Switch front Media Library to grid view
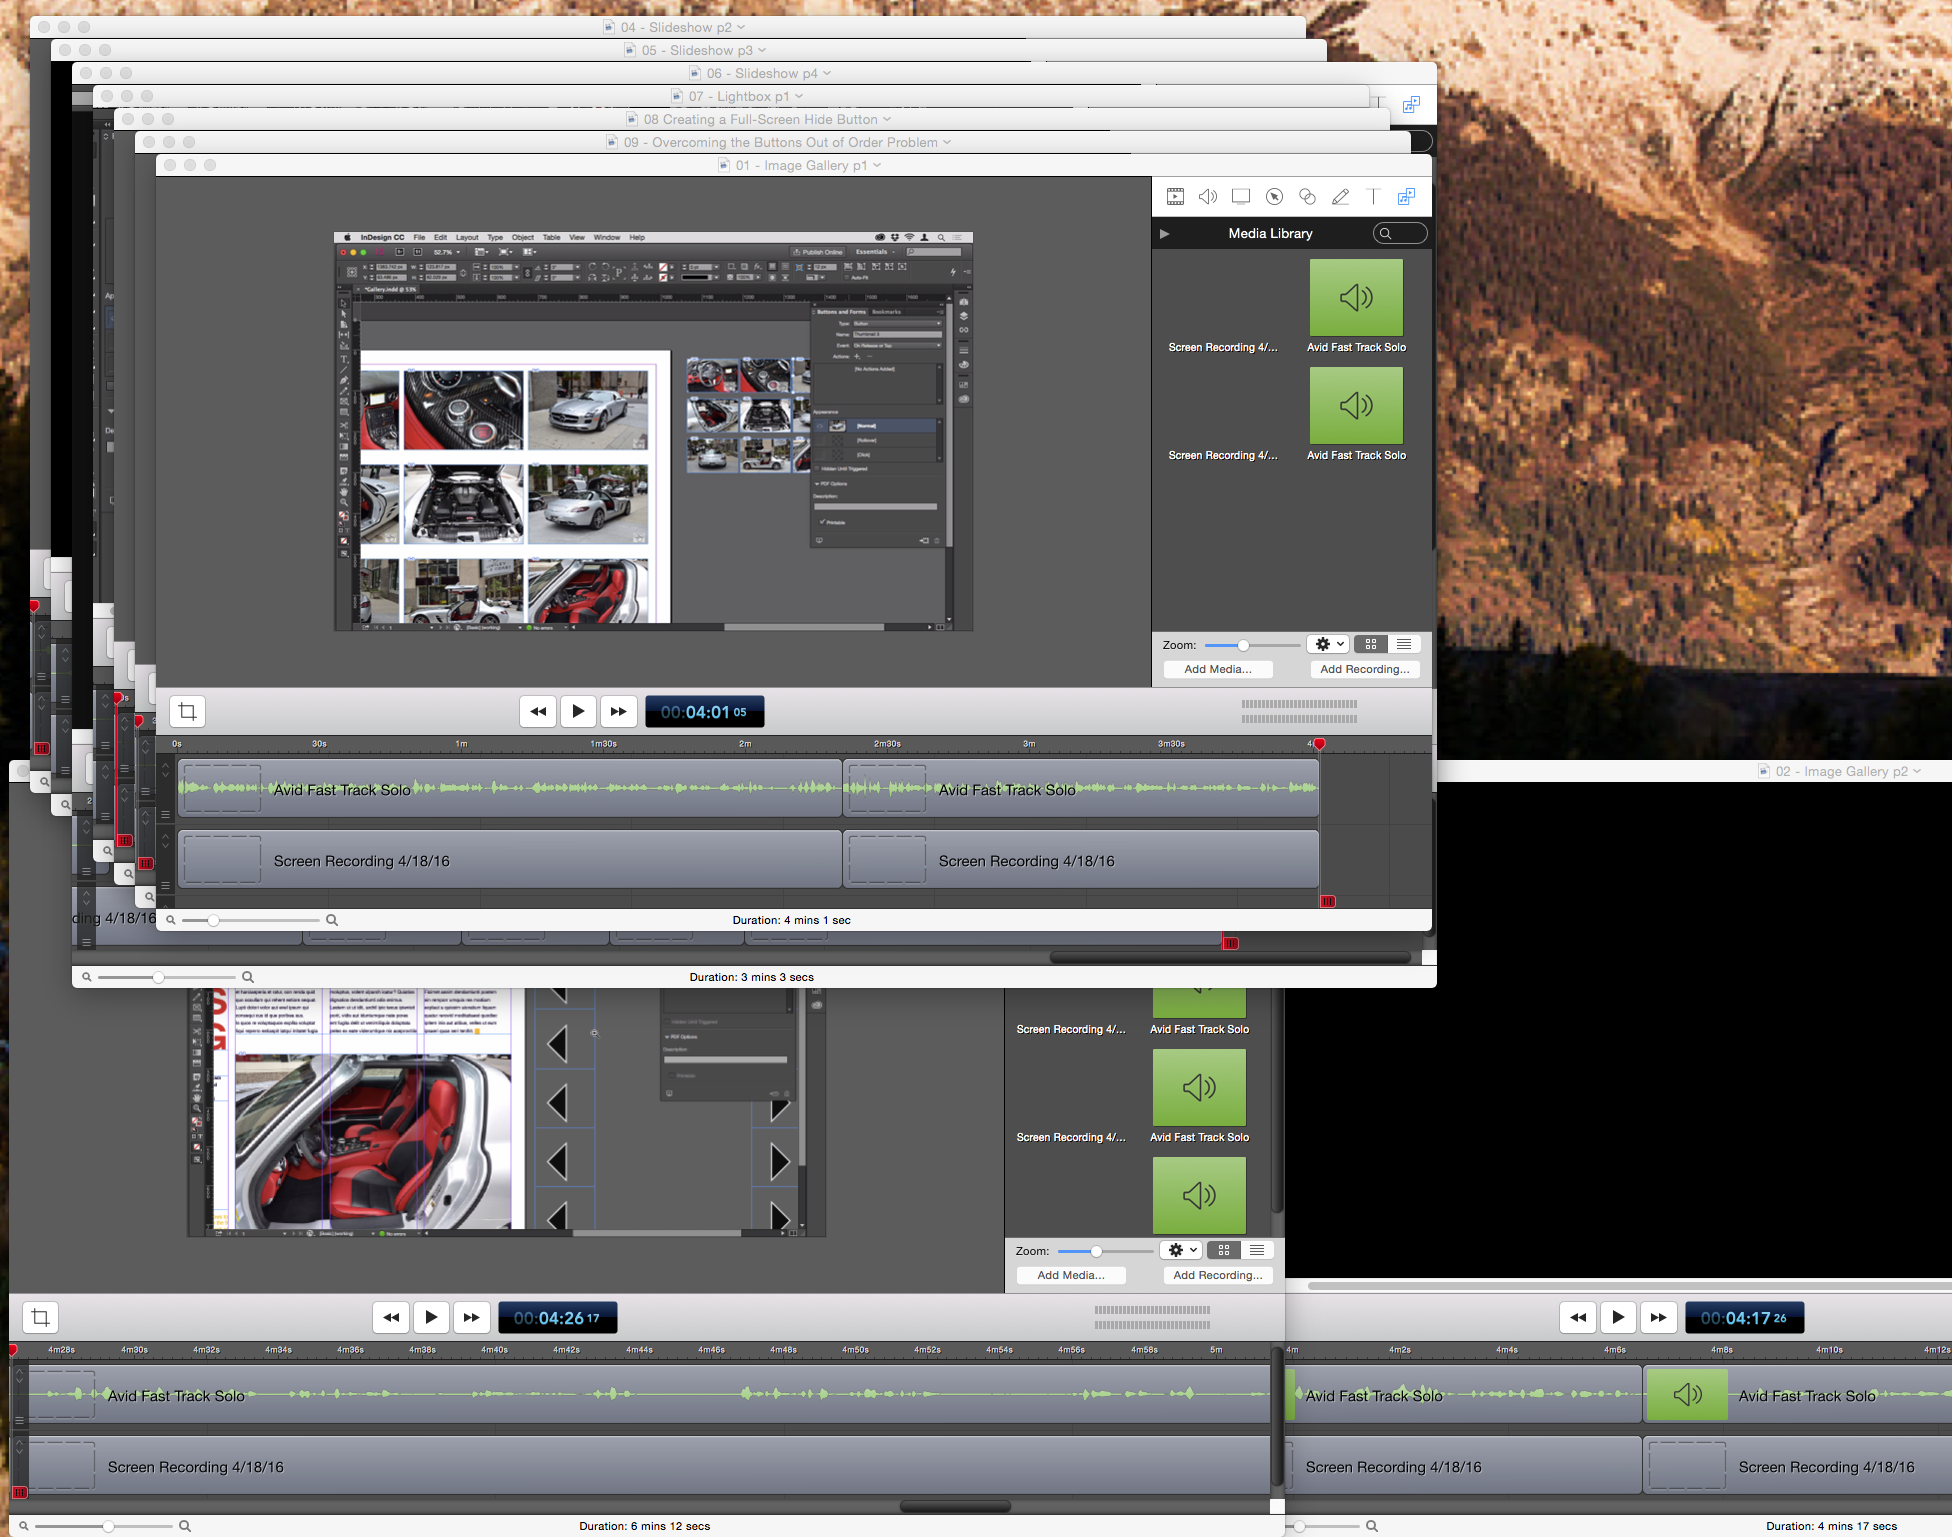This screenshot has height=1537, width=1952. pyautogui.click(x=1371, y=645)
